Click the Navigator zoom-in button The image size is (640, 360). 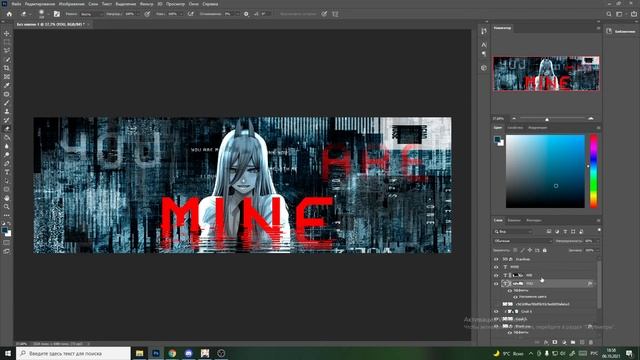[591, 118]
